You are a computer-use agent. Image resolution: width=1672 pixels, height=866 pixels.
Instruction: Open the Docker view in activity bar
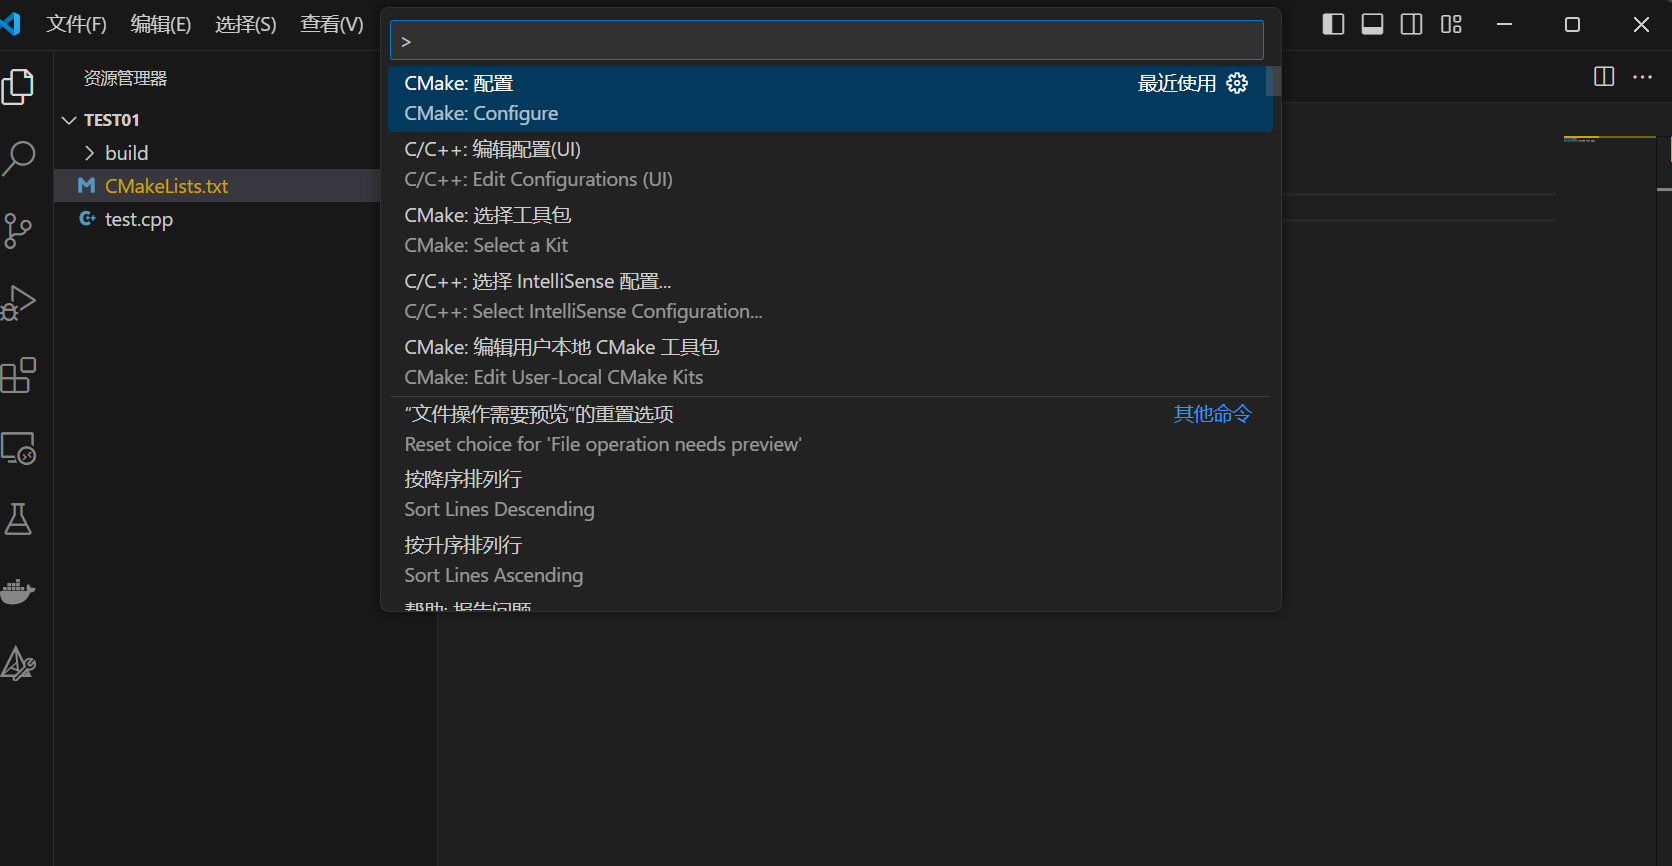tap(18, 591)
